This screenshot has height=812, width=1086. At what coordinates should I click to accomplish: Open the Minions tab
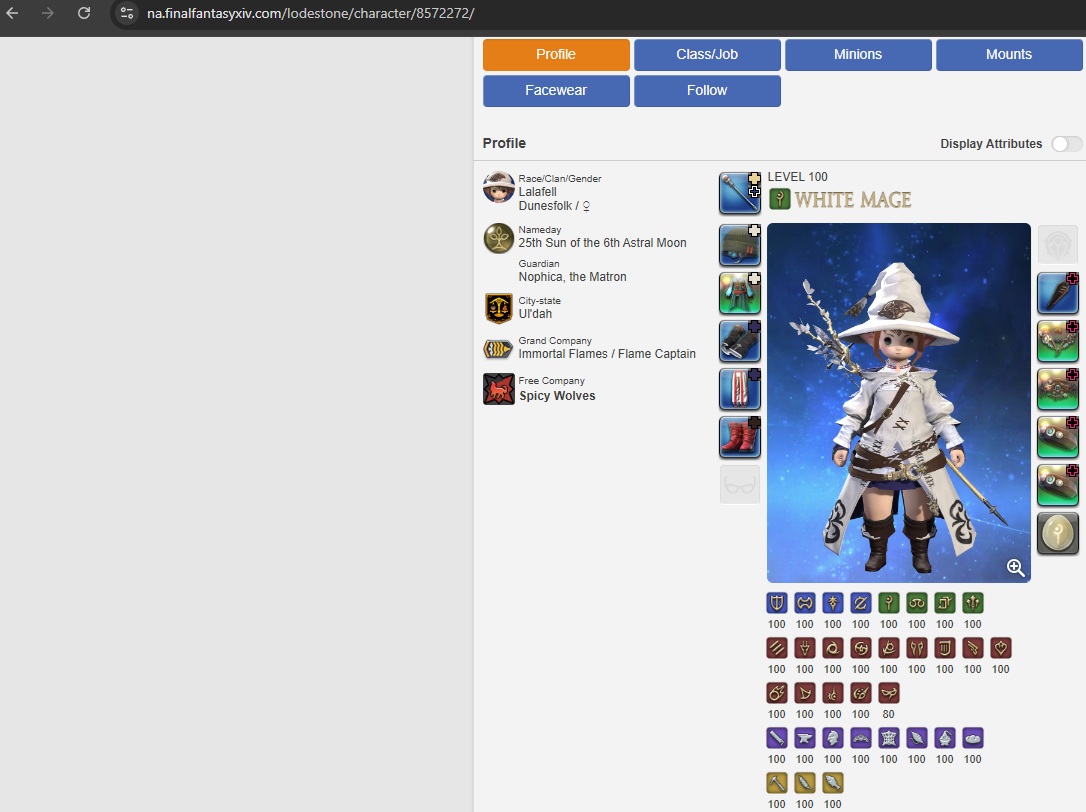pos(858,55)
